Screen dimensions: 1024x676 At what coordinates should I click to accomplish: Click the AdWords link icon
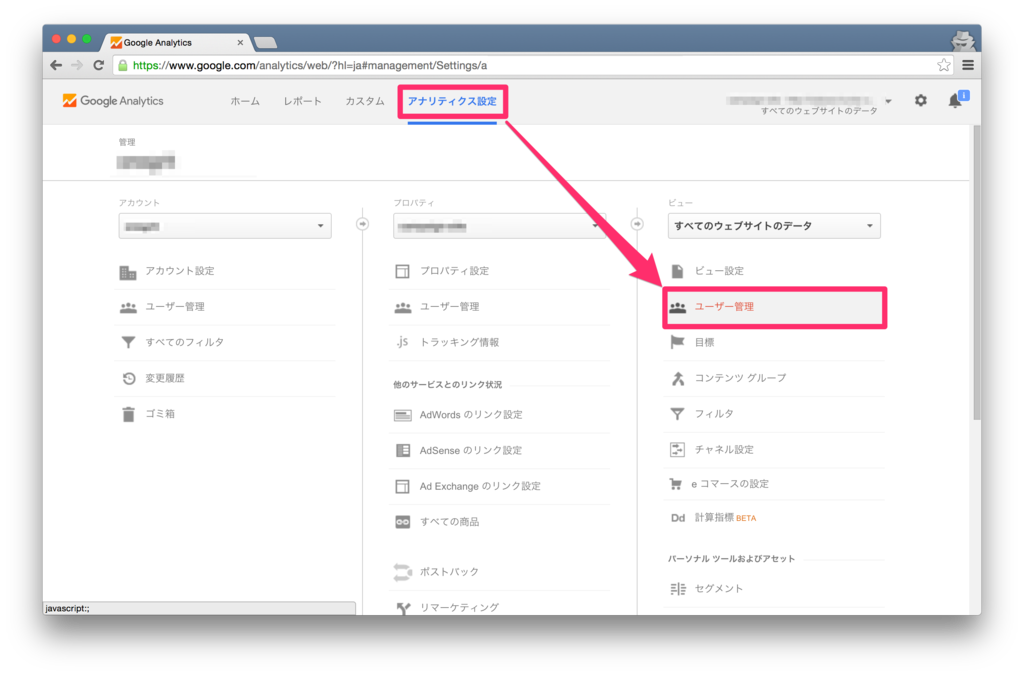402,415
